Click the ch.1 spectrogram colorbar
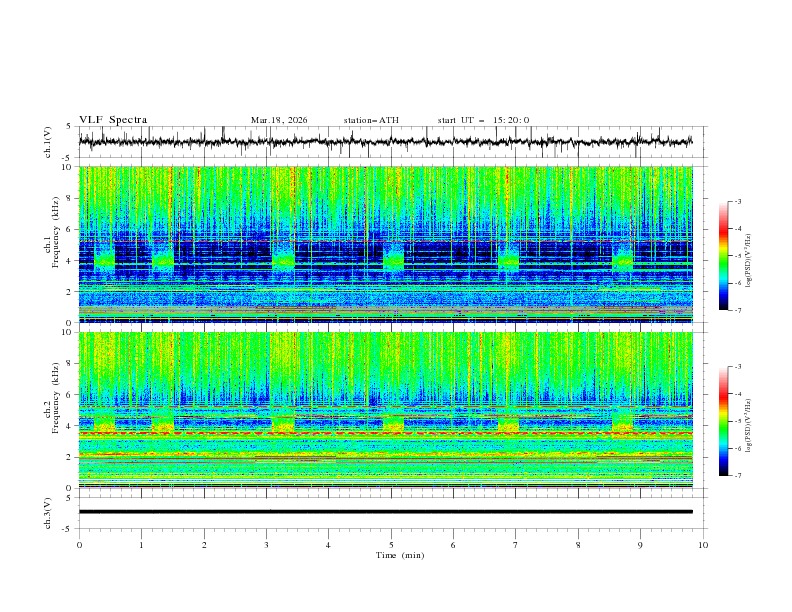Viewport: 792px width, 612px height. coord(724,255)
